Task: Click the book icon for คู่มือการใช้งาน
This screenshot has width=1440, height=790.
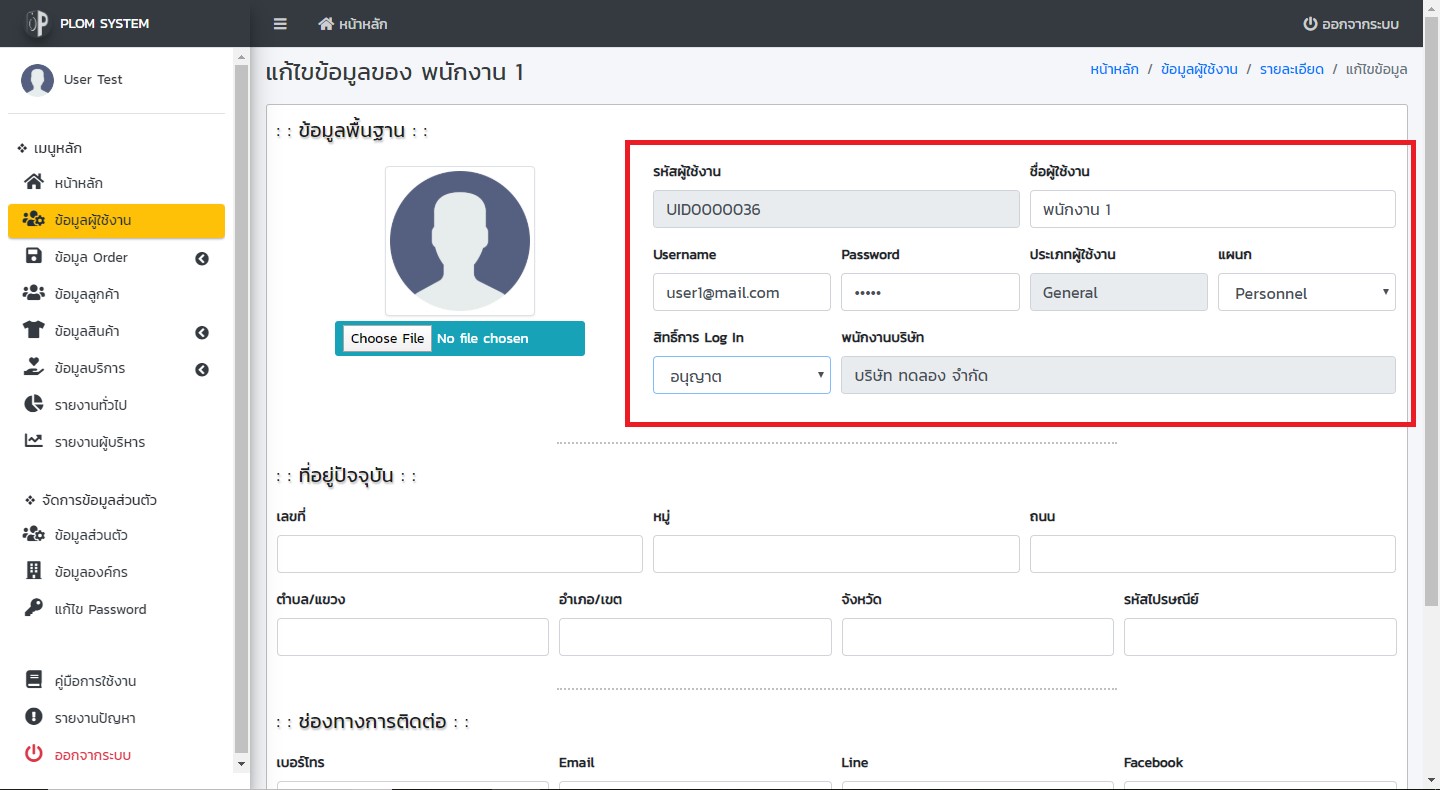Action: (x=34, y=680)
